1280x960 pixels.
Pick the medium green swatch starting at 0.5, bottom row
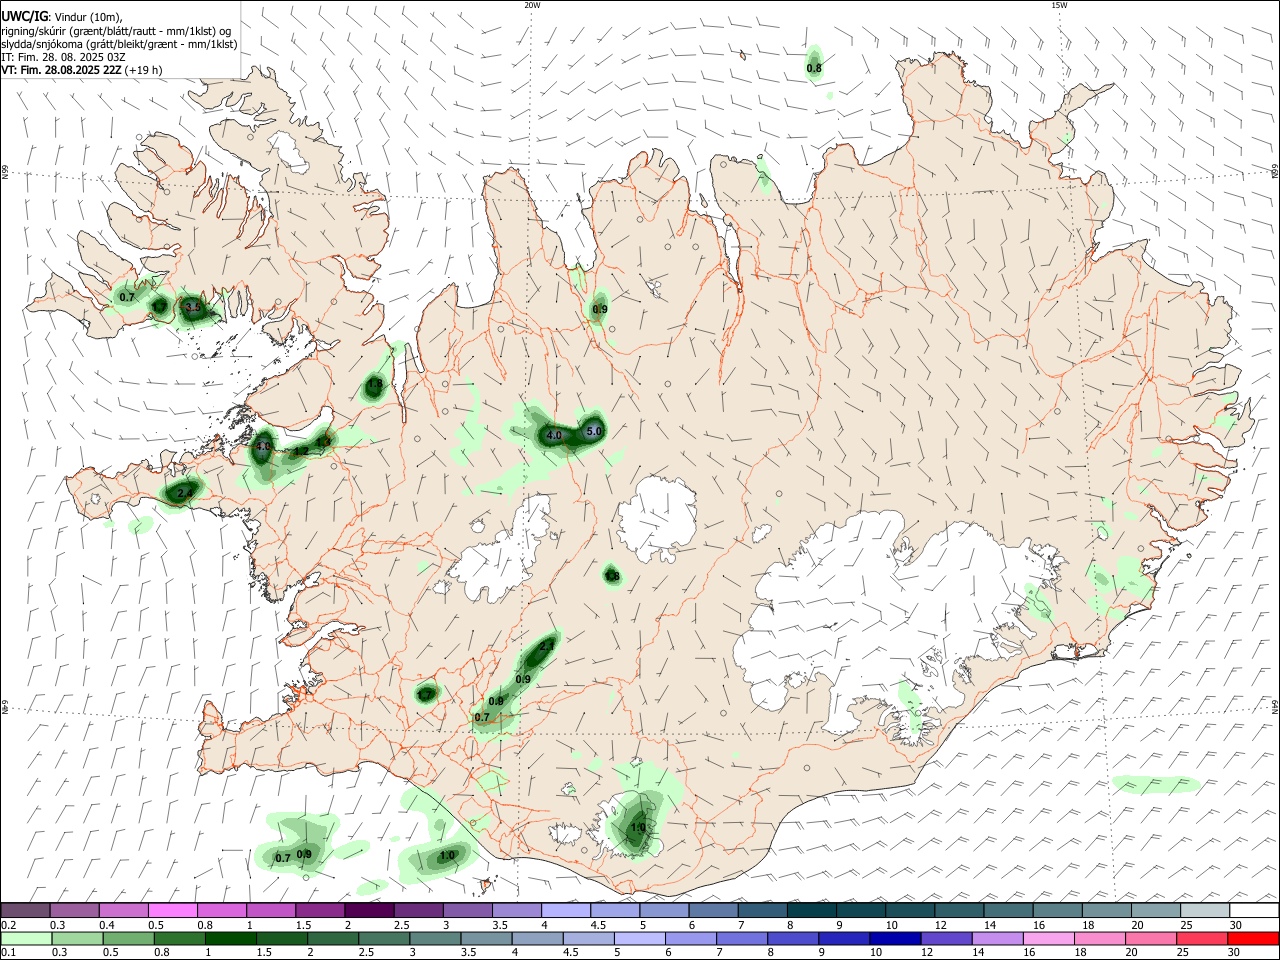[x=129, y=938]
